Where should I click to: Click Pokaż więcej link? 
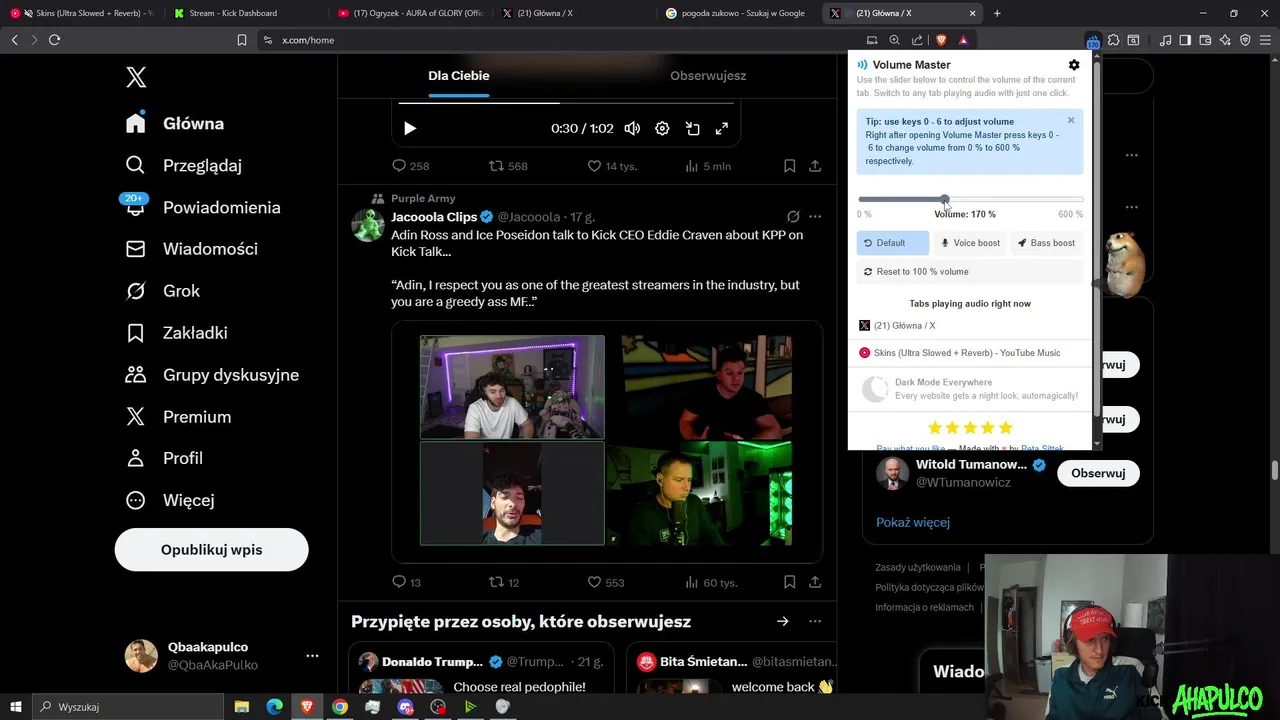[913, 522]
